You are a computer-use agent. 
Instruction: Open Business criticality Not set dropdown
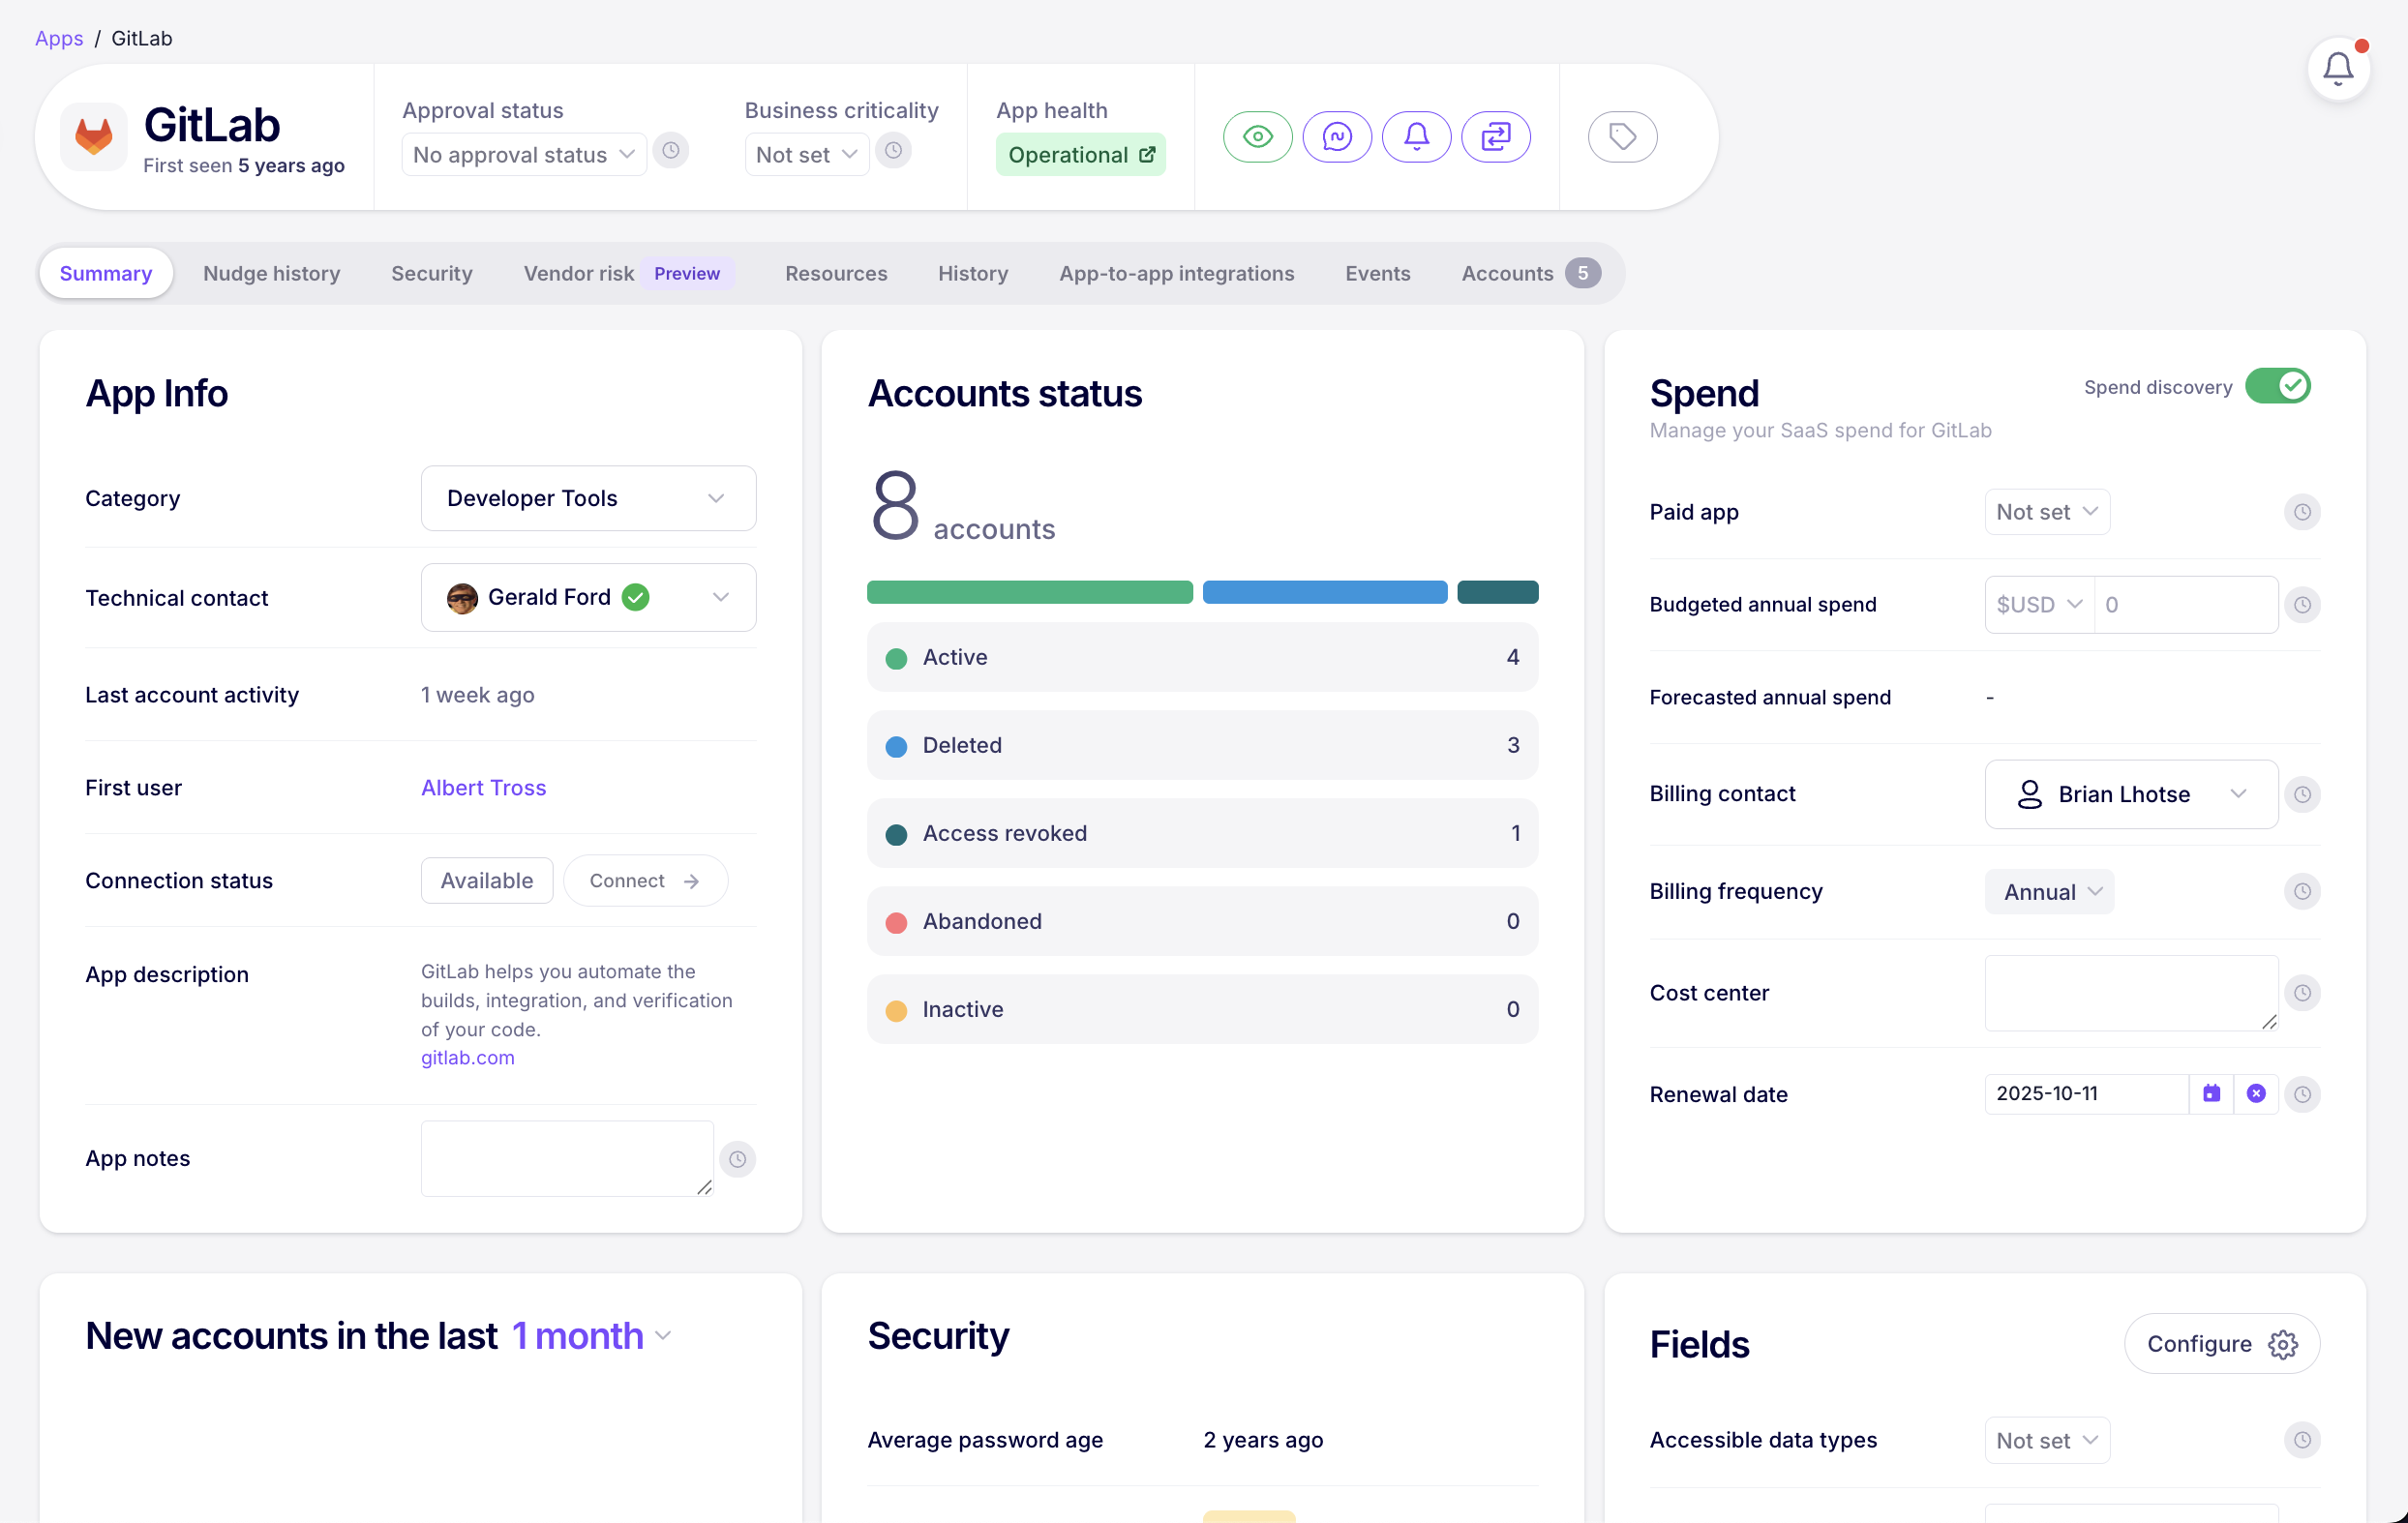pyautogui.click(x=807, y=155)
